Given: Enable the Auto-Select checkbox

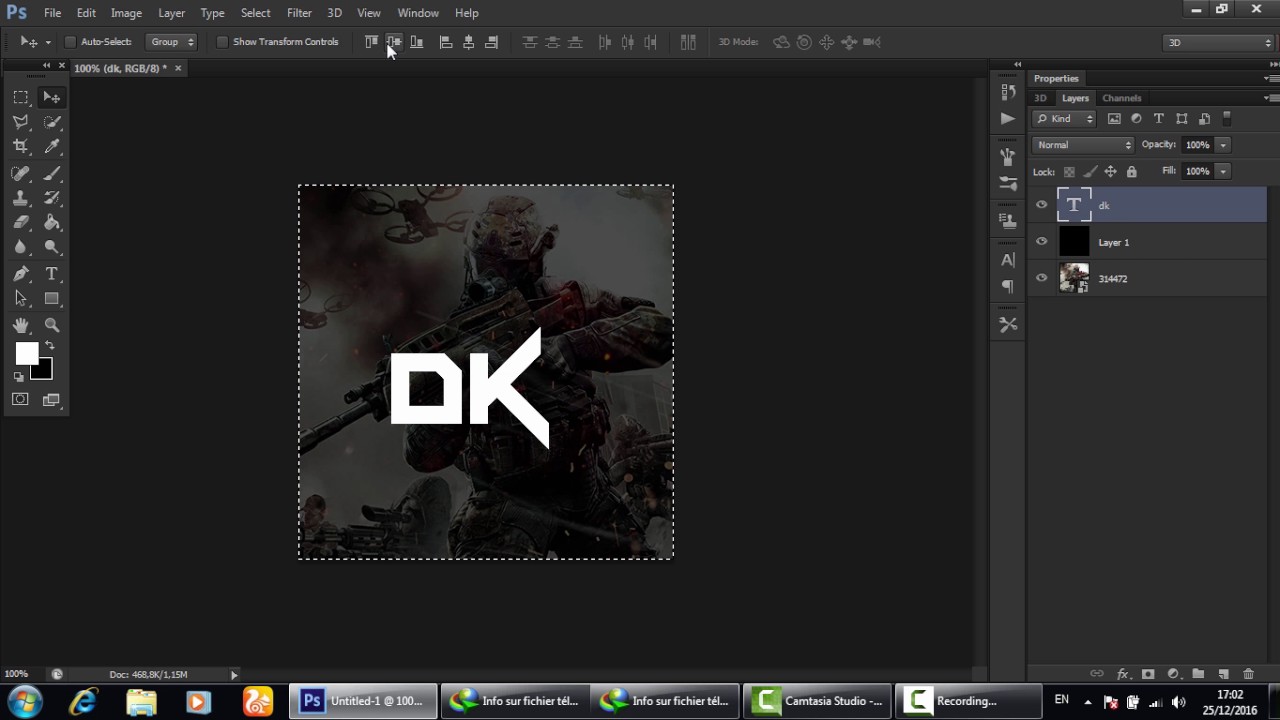Looking at the screenshot, I should (70, 42).
